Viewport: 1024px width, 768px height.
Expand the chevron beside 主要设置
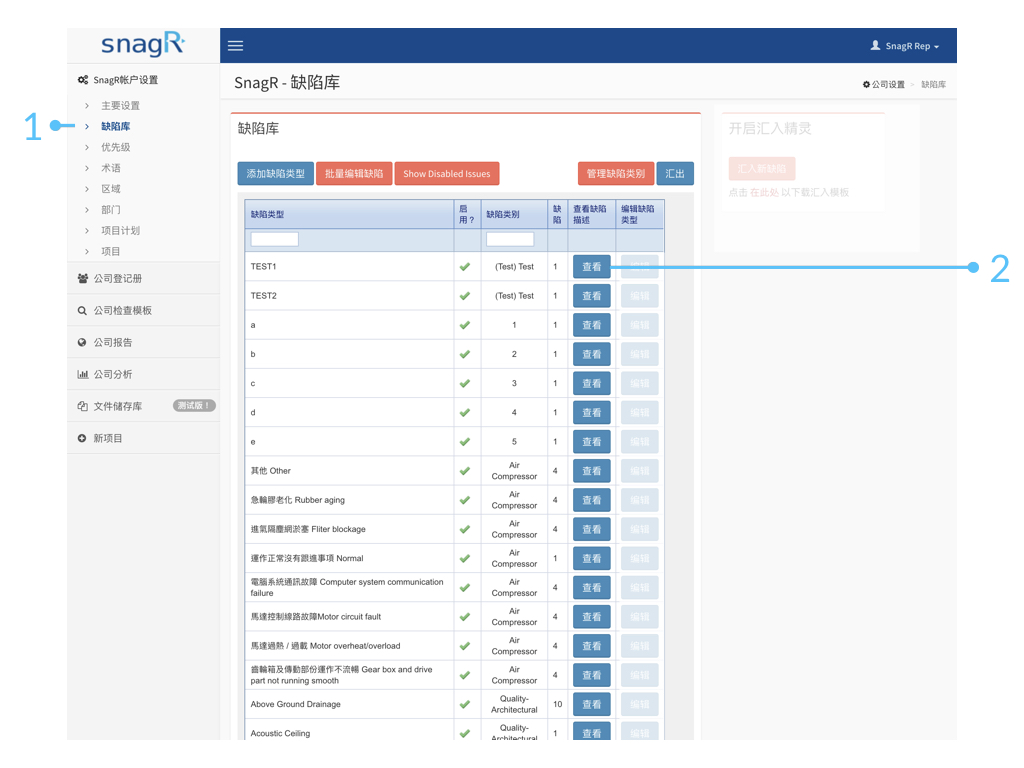[x=87, y=105]
